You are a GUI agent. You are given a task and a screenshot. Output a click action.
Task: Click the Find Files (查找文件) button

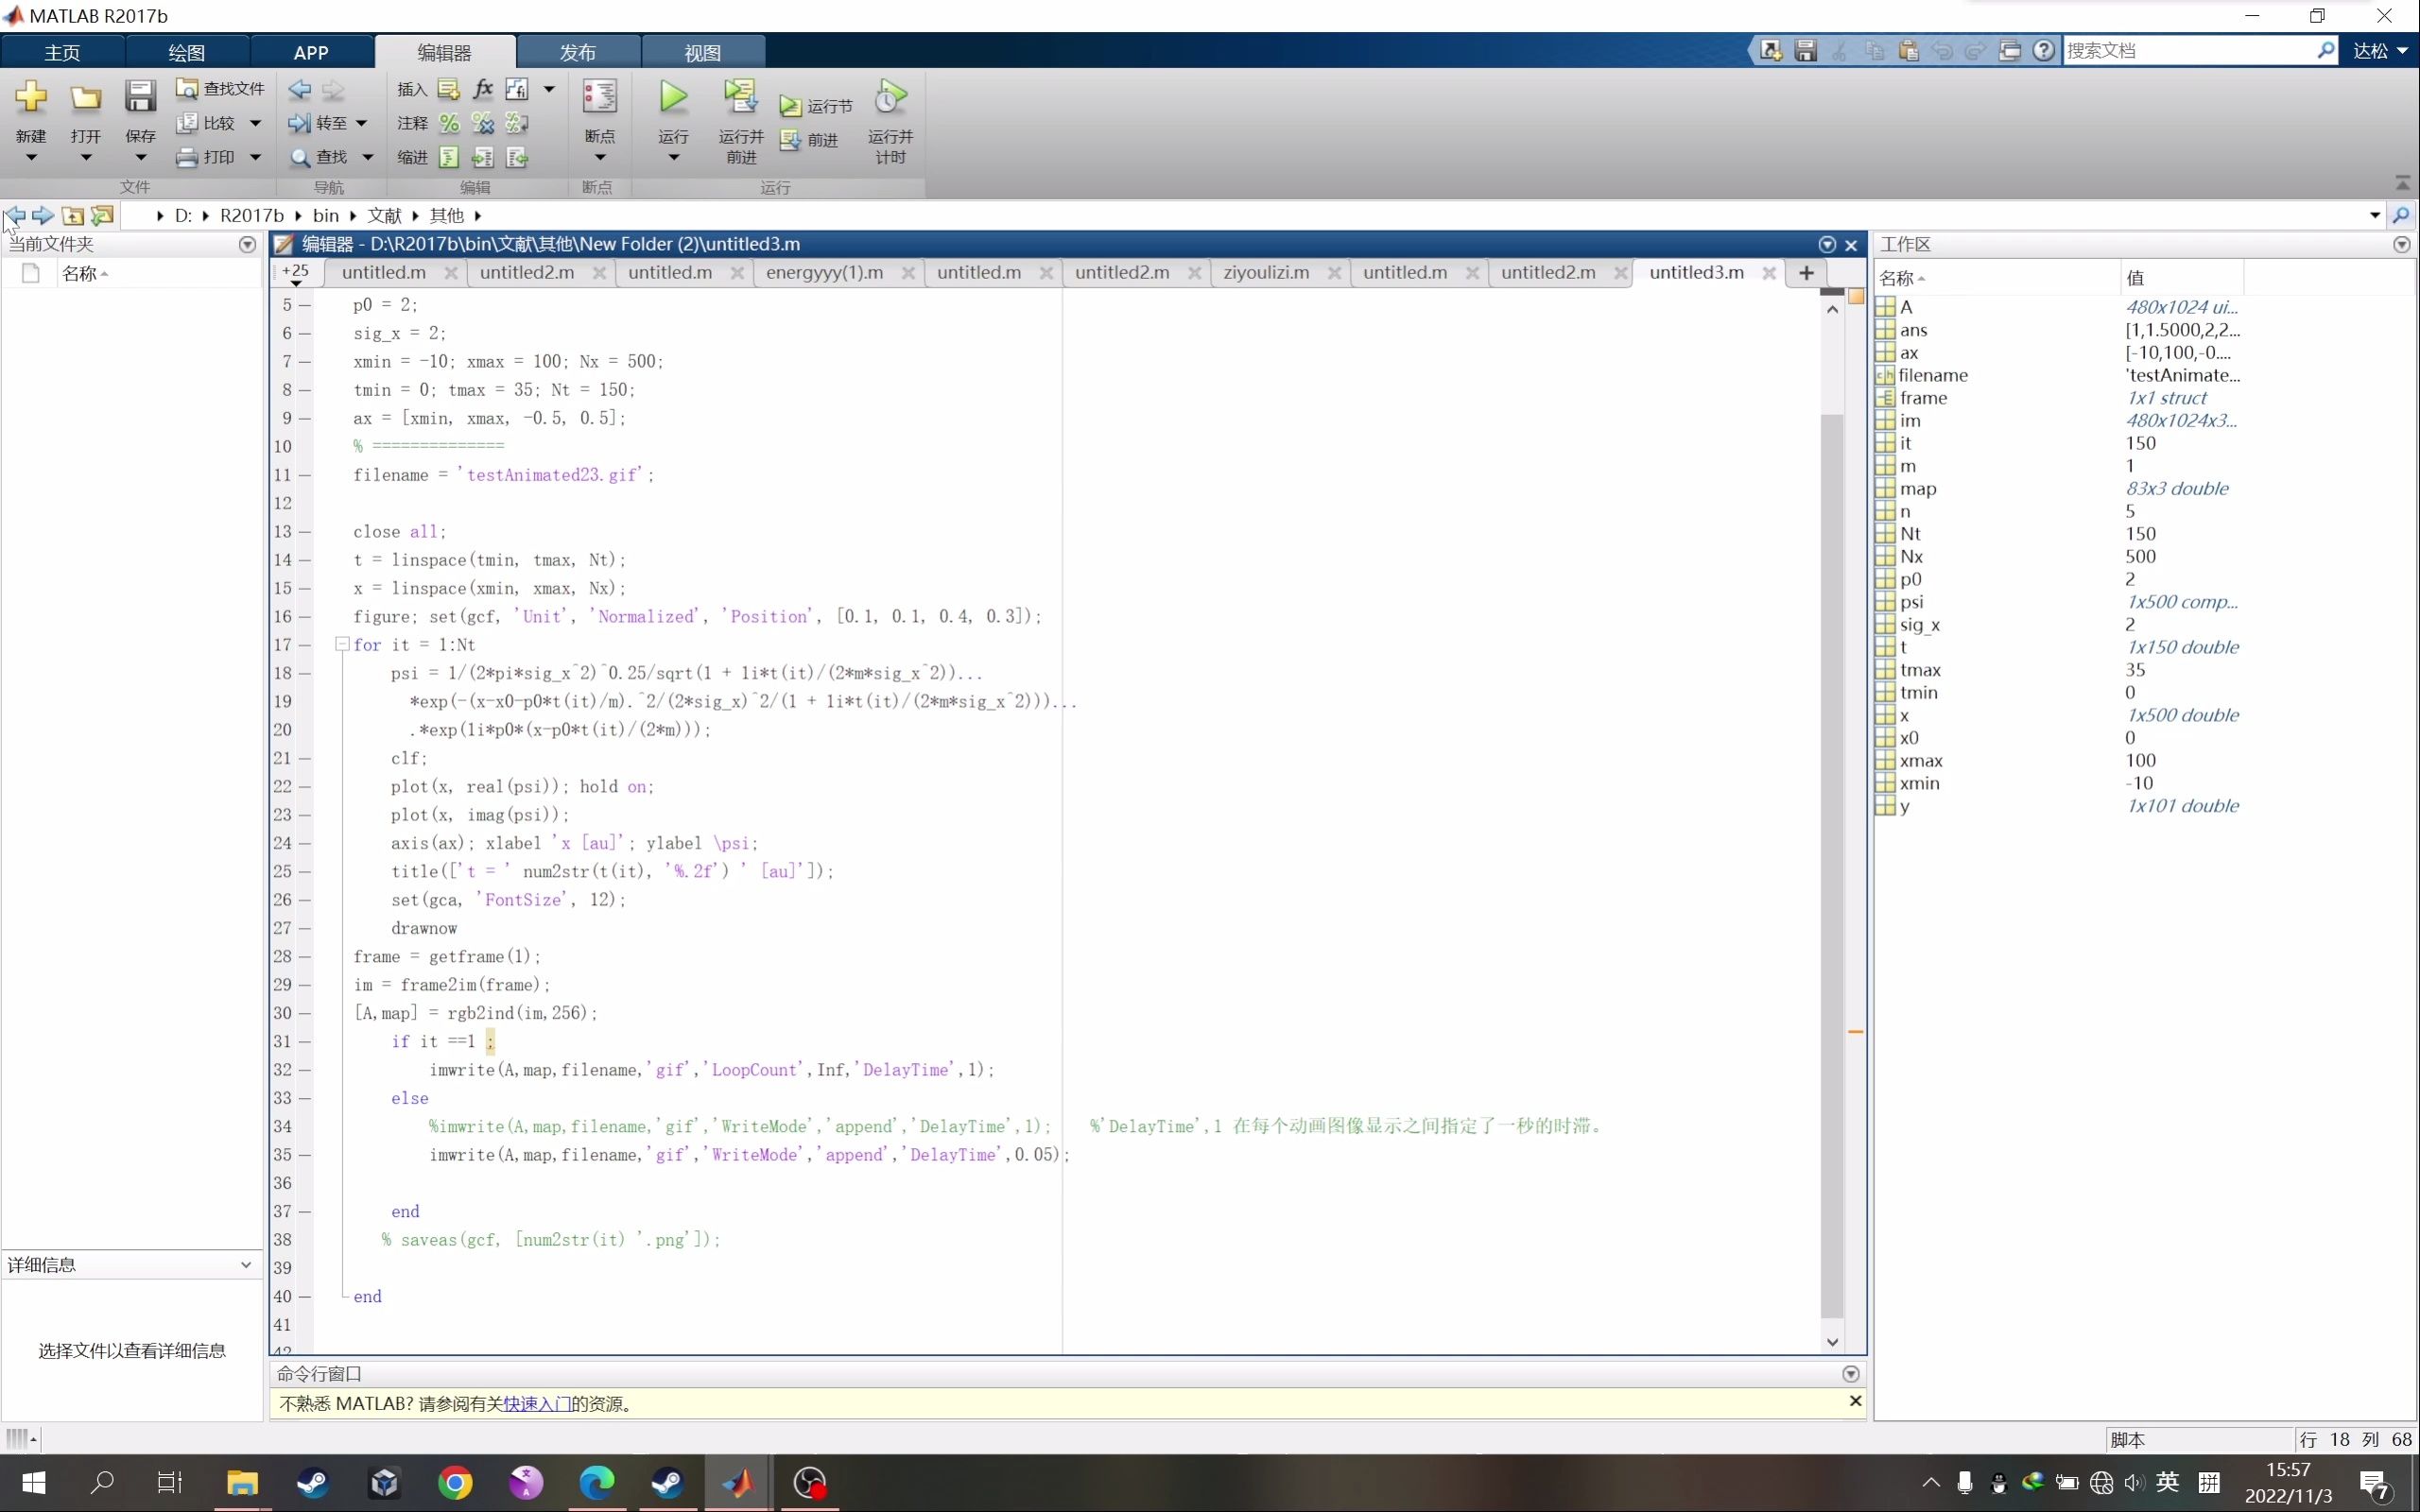(x=220, y=89)
